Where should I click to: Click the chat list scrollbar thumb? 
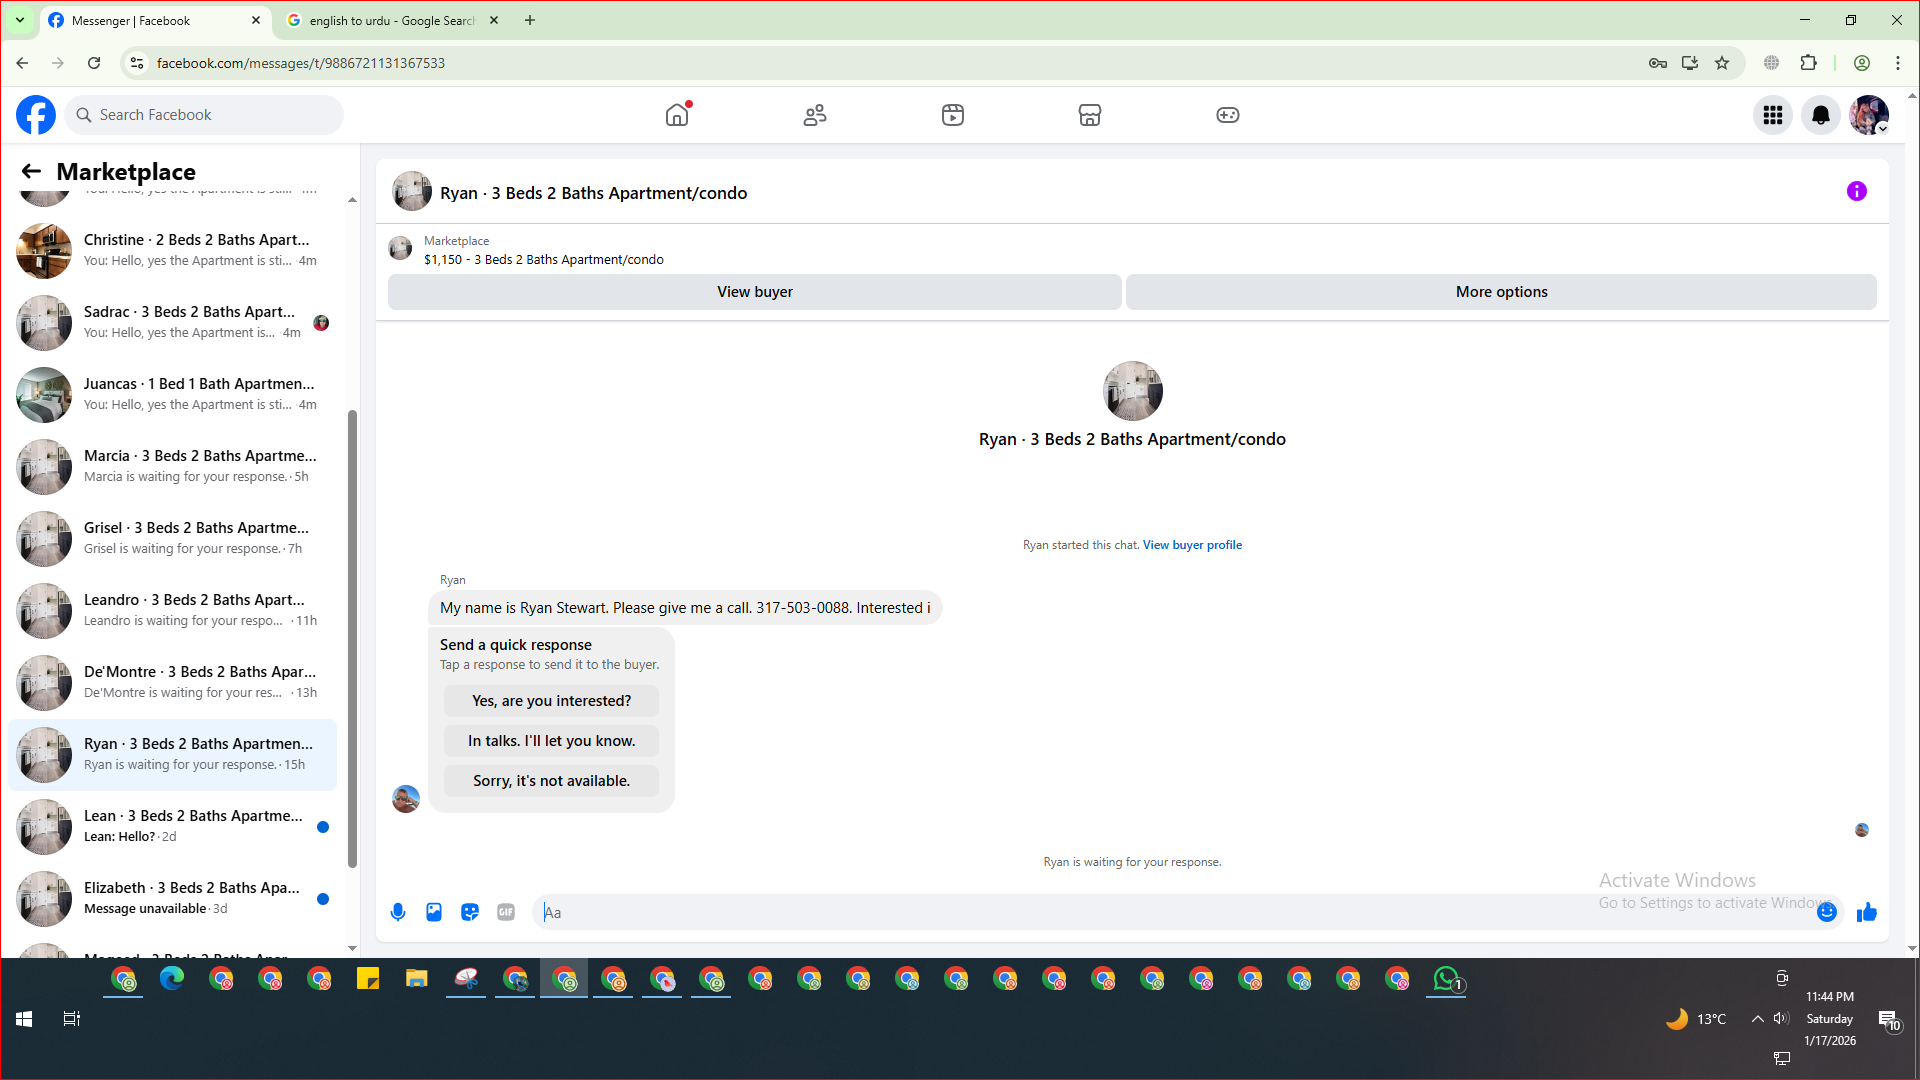click(x=352, y=640)
